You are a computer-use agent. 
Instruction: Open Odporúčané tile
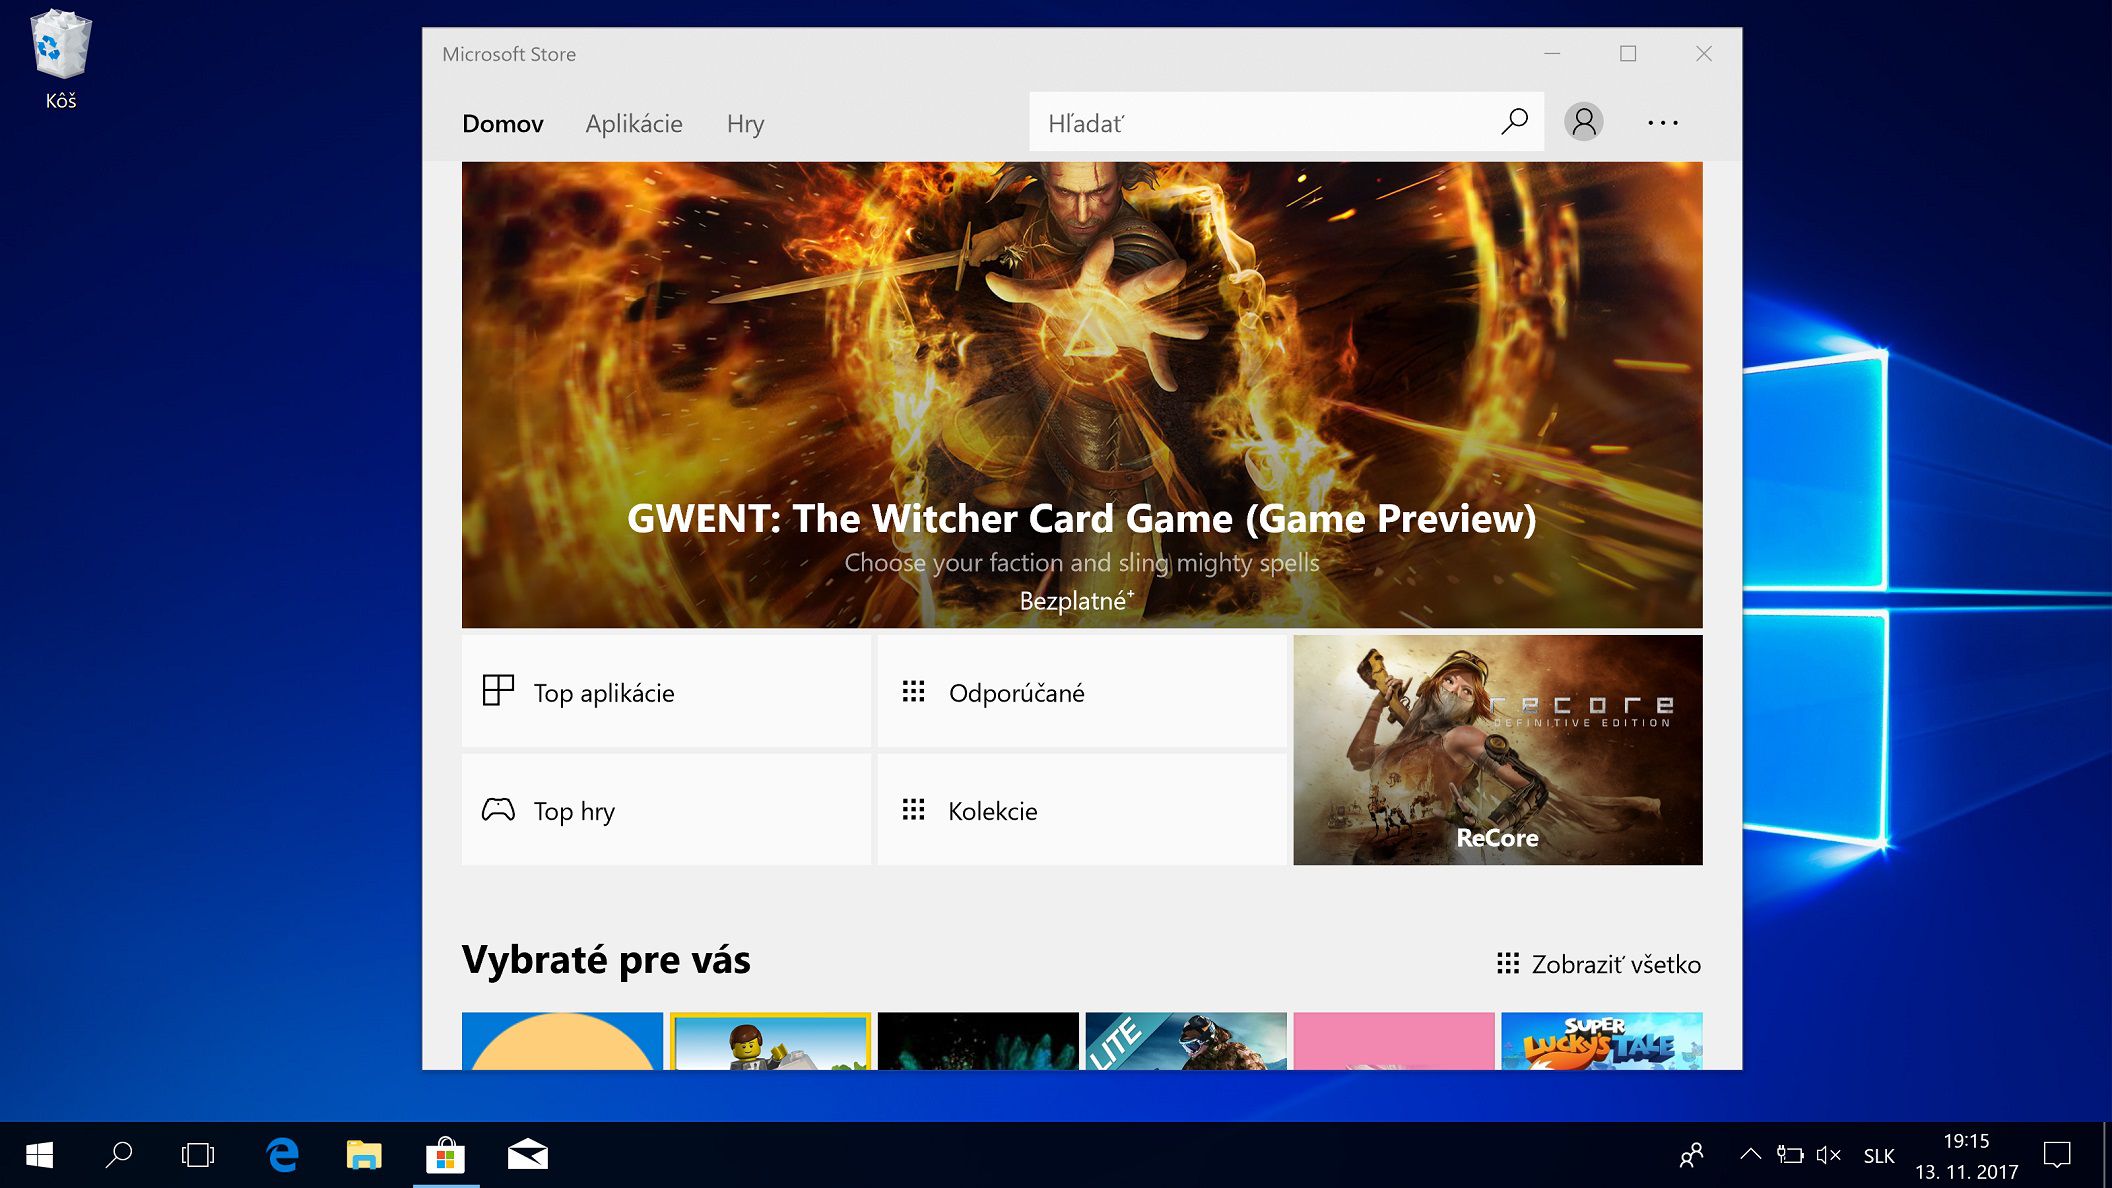pyautogui.click(x=1082, y=692)
